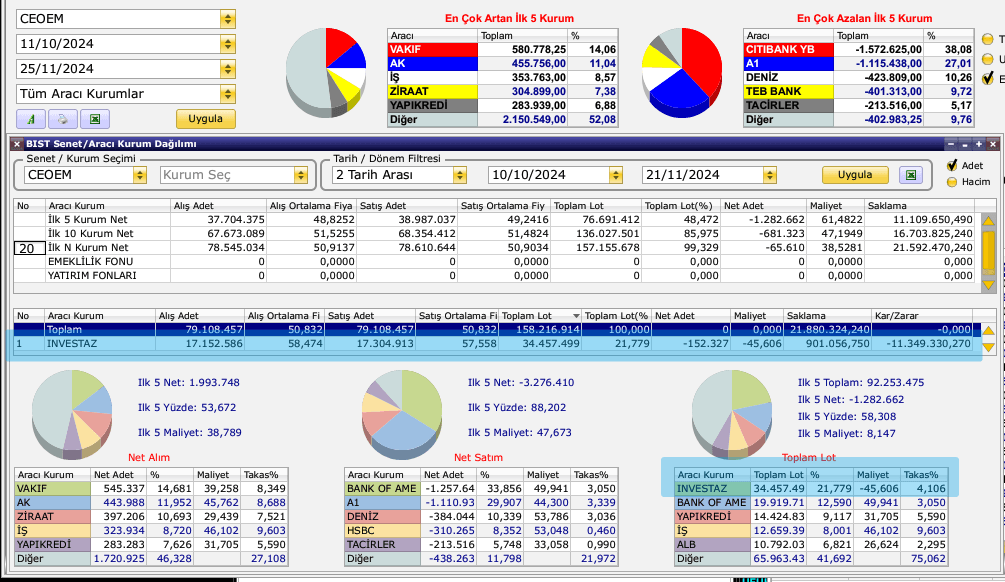1005x582 pixels.
Task: Click the value 580.778,25
Action: tap(539, 49)
